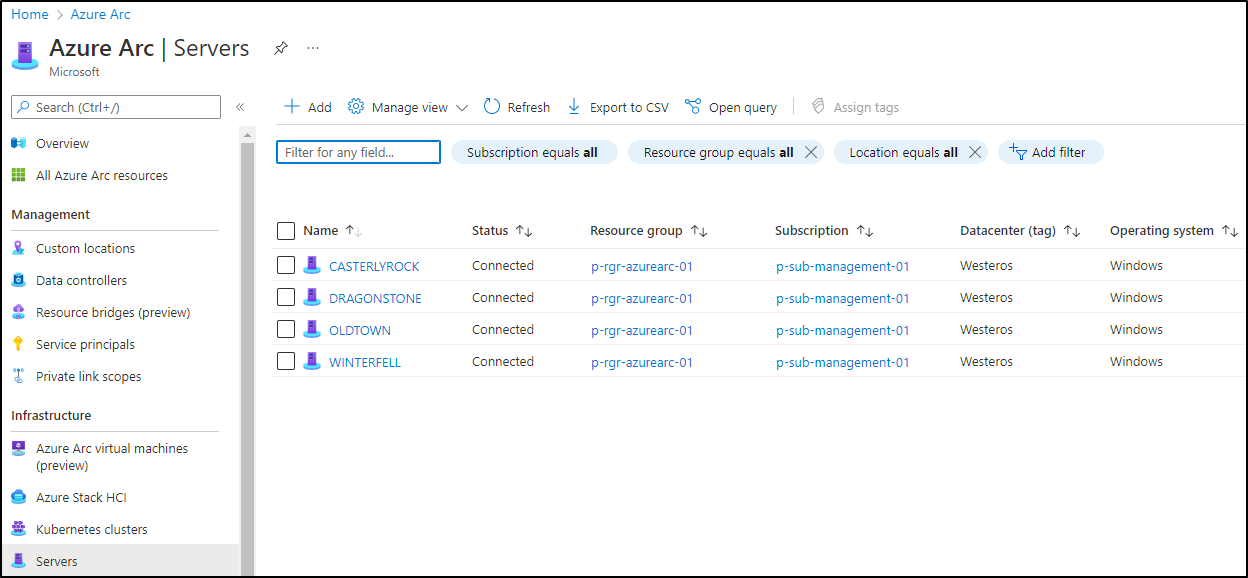Click the Add plus icon

pos(292,107)
